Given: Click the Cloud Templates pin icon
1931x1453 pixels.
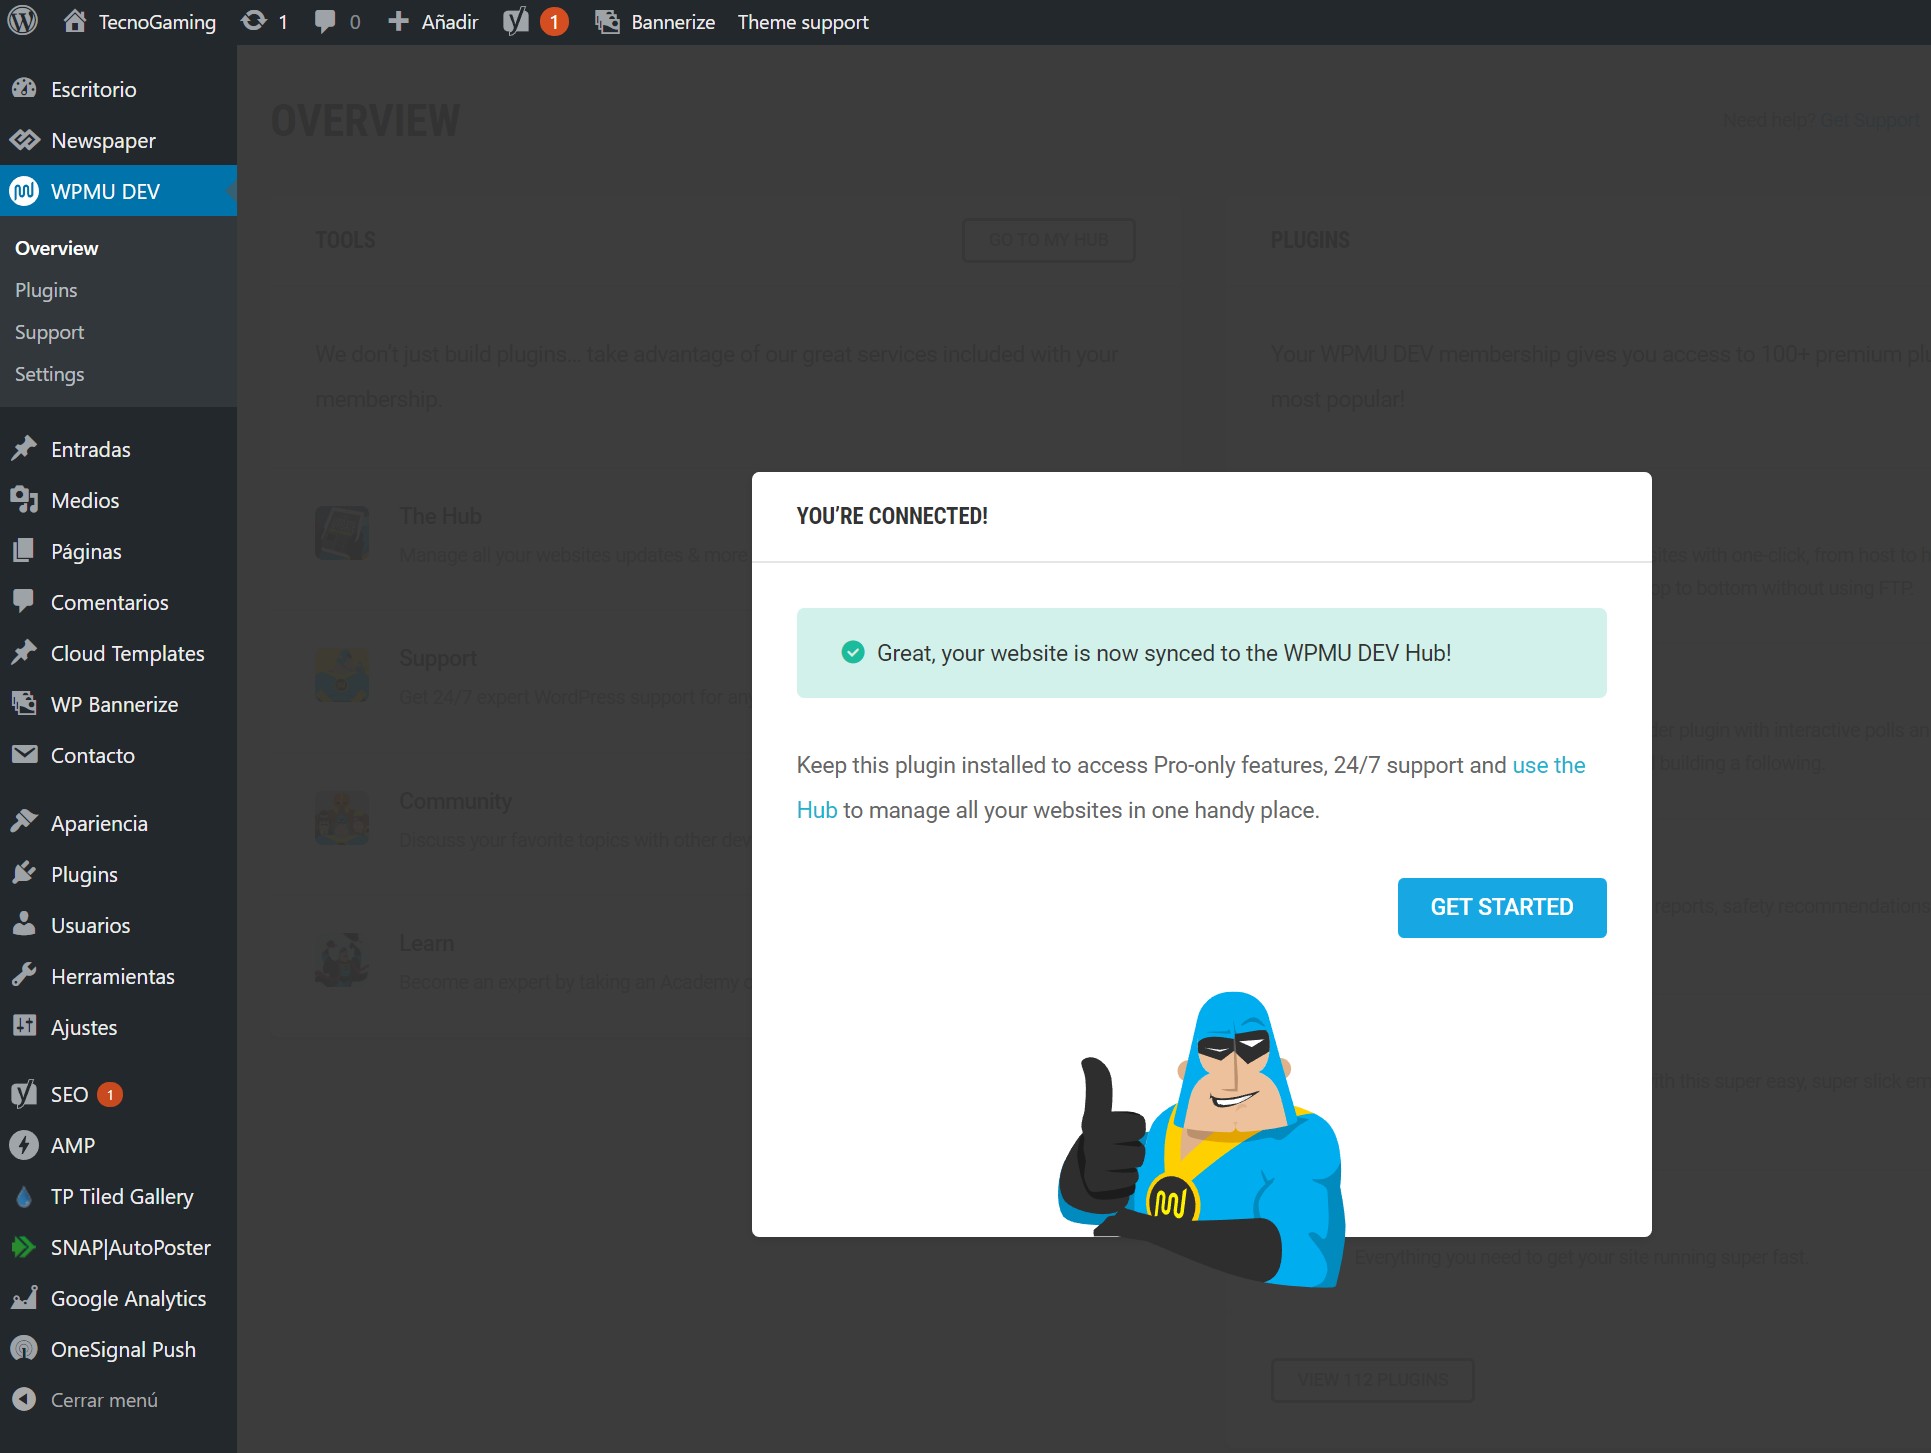Looking at the screenshot, I should point(24,653).
